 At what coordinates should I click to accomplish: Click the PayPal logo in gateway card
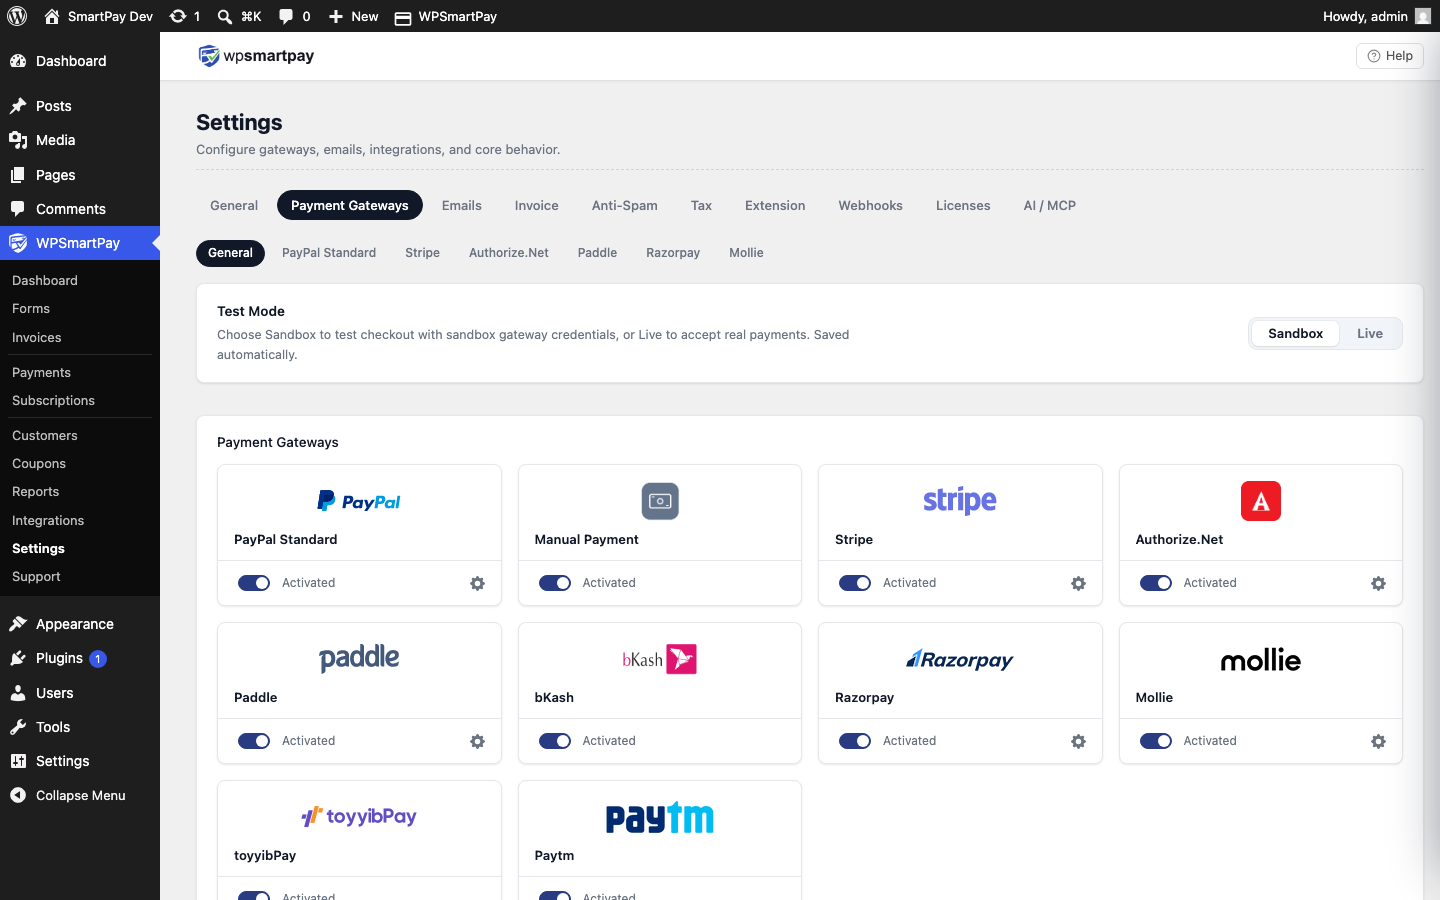click(x=359, y=501)
